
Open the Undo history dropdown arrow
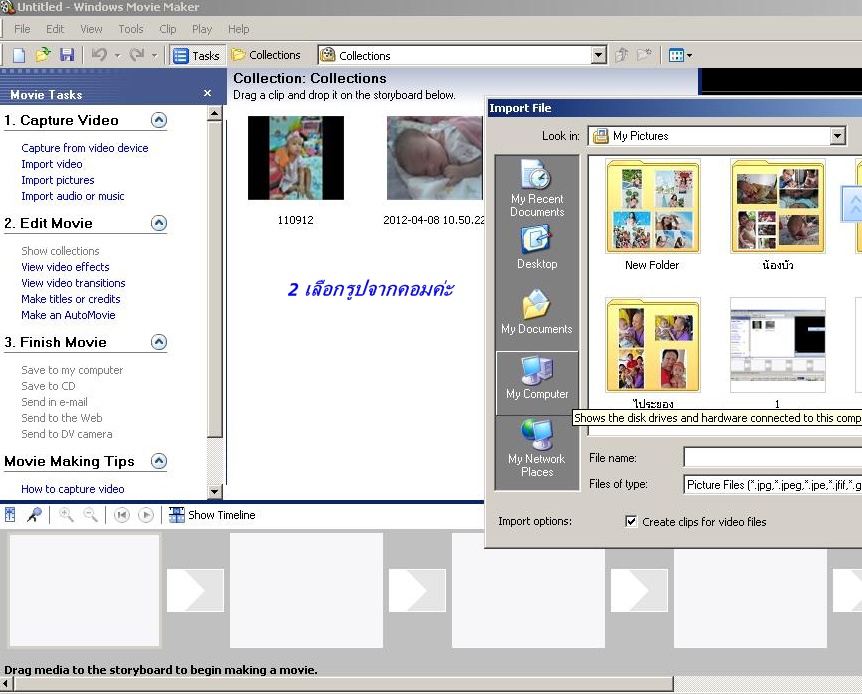tap(117, 56)
